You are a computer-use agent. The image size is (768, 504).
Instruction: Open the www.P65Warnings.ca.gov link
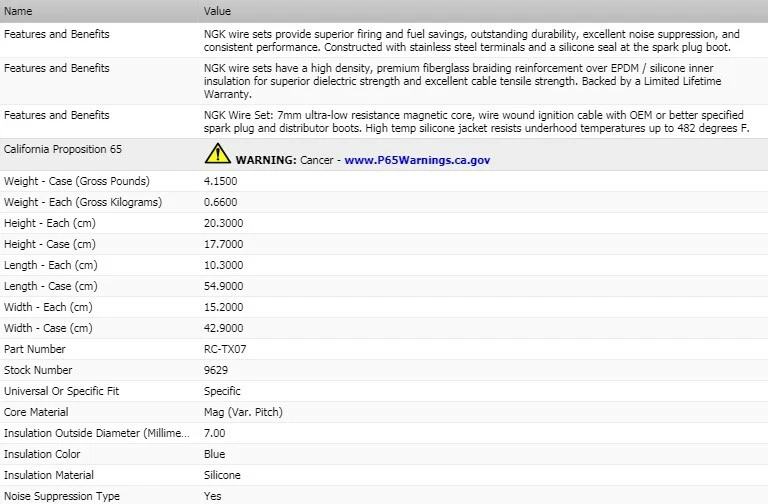(x=417, y=160)
